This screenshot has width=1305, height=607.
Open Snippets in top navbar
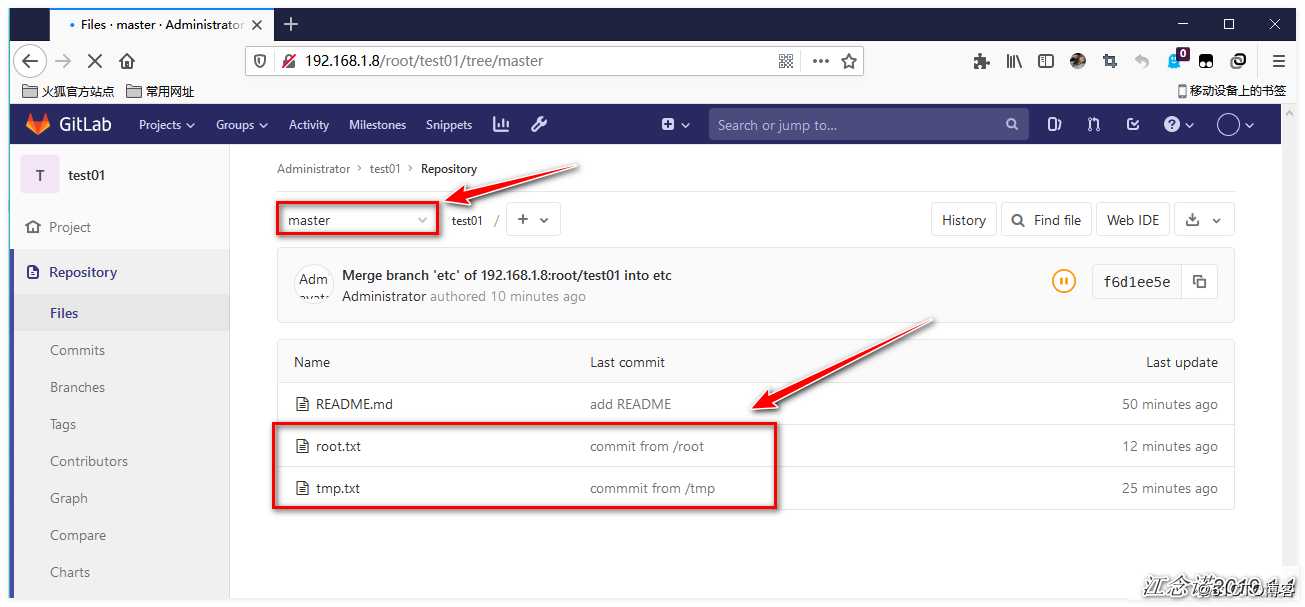click(449, 124)
